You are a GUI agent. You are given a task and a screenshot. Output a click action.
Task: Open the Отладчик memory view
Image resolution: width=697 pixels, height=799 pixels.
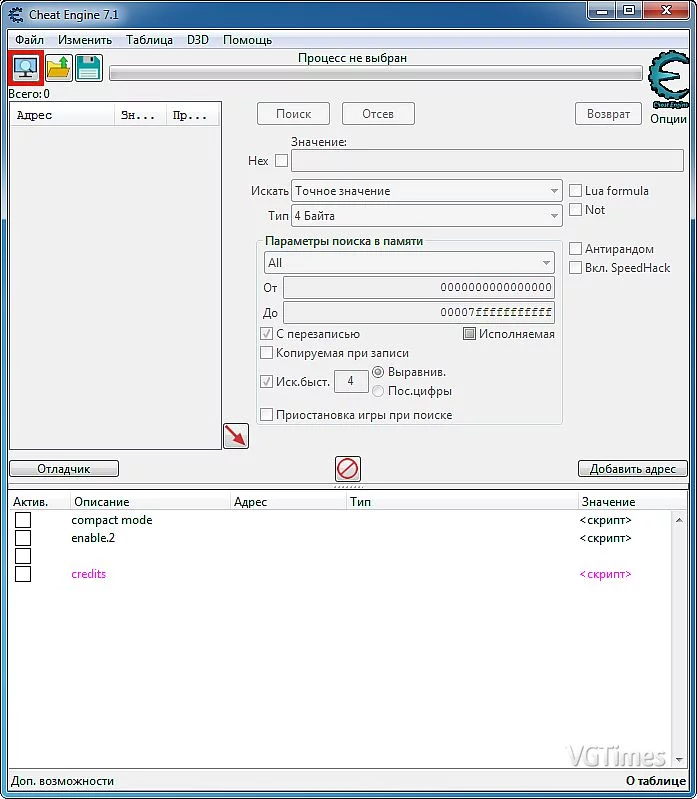(64, 469)
